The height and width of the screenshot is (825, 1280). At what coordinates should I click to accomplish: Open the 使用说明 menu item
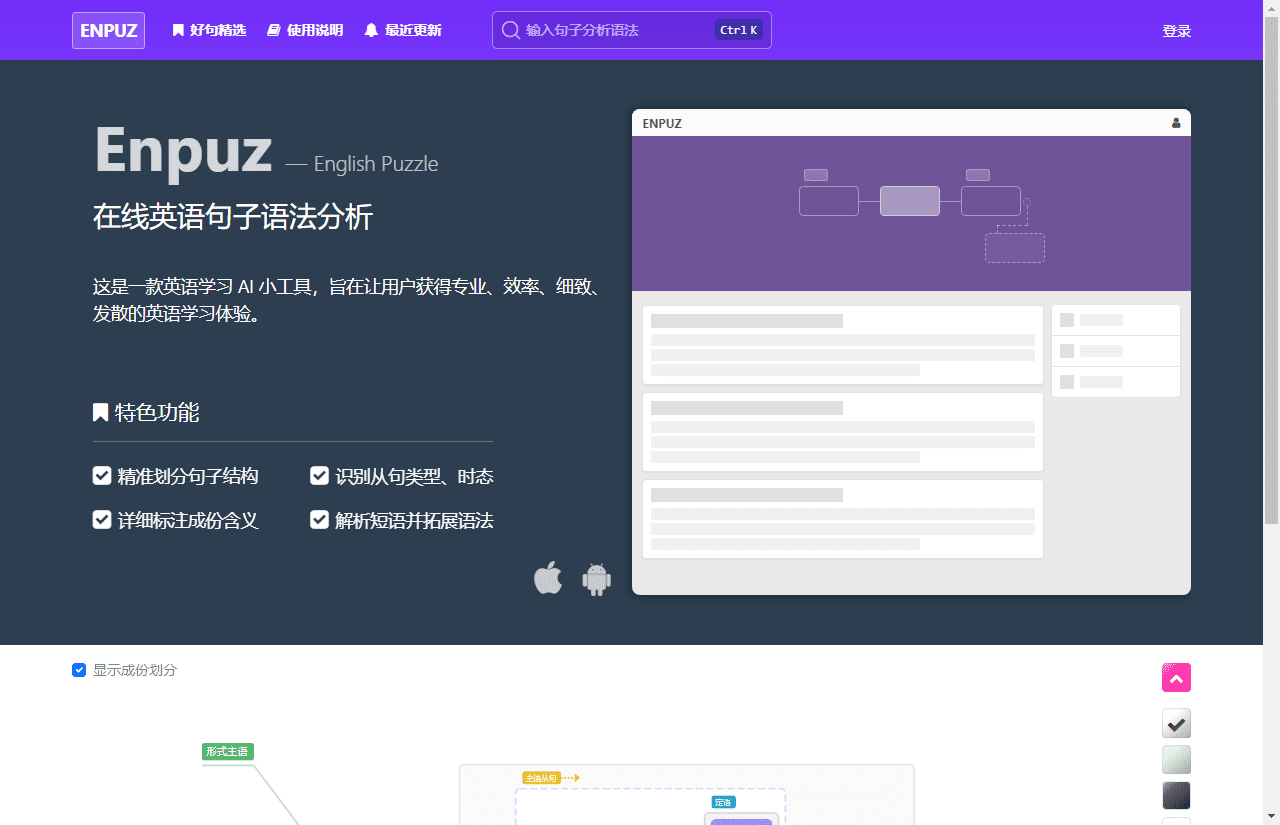305,30
